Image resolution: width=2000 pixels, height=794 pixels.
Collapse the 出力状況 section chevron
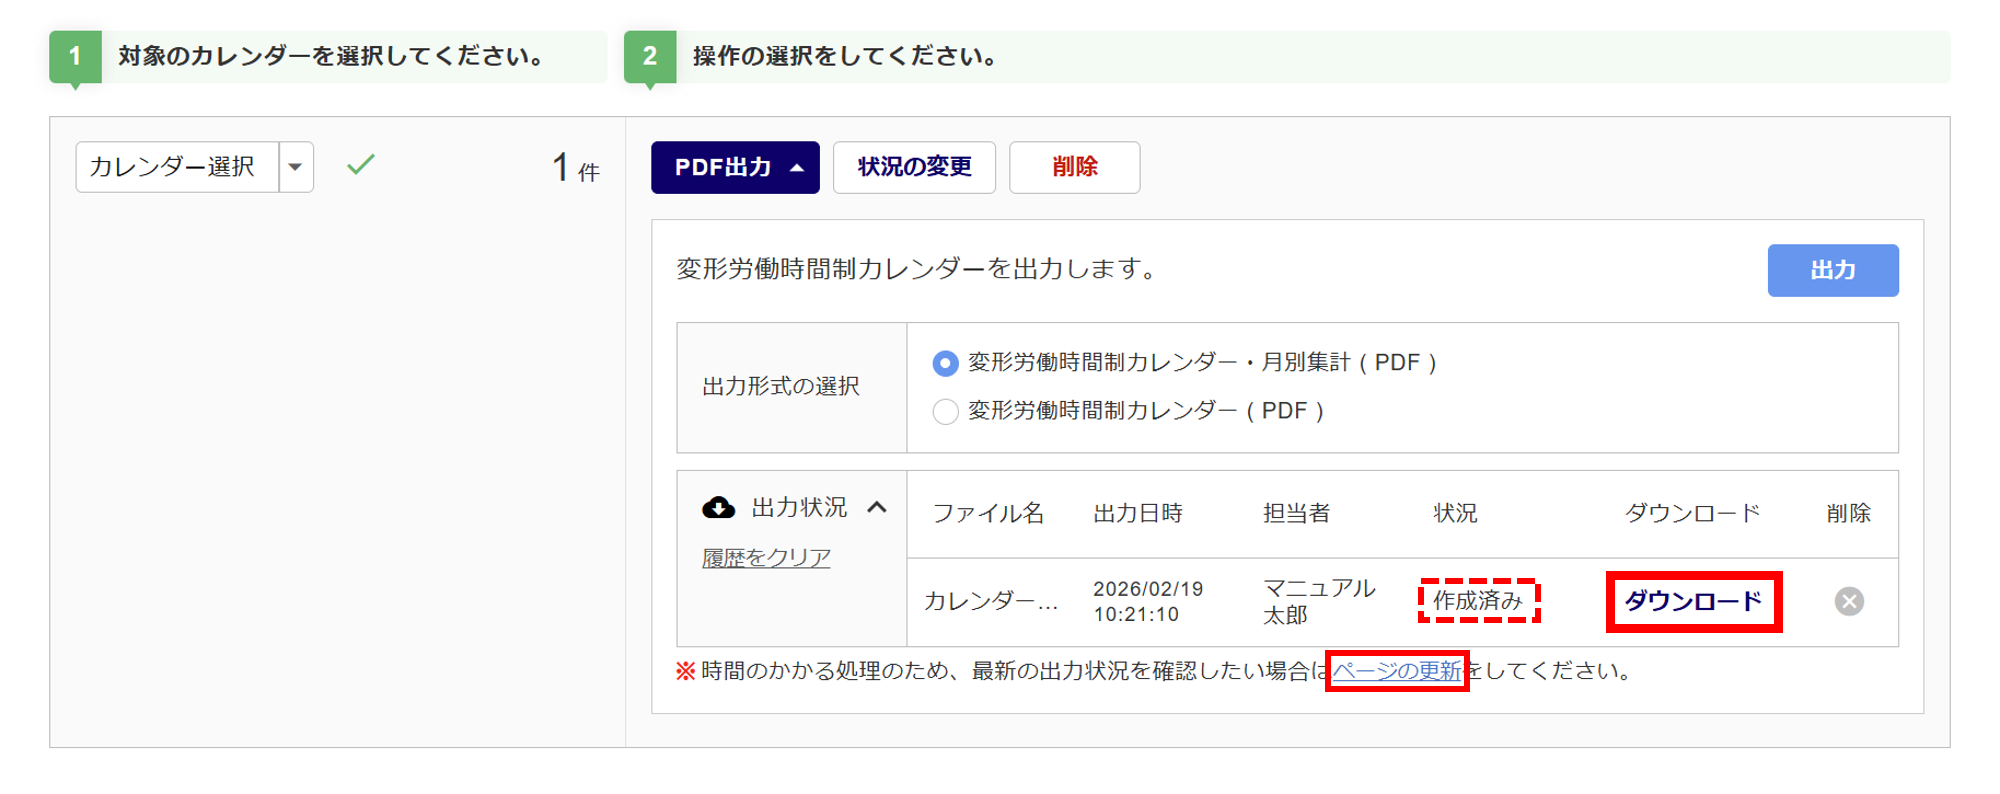(x=877, y=508)
